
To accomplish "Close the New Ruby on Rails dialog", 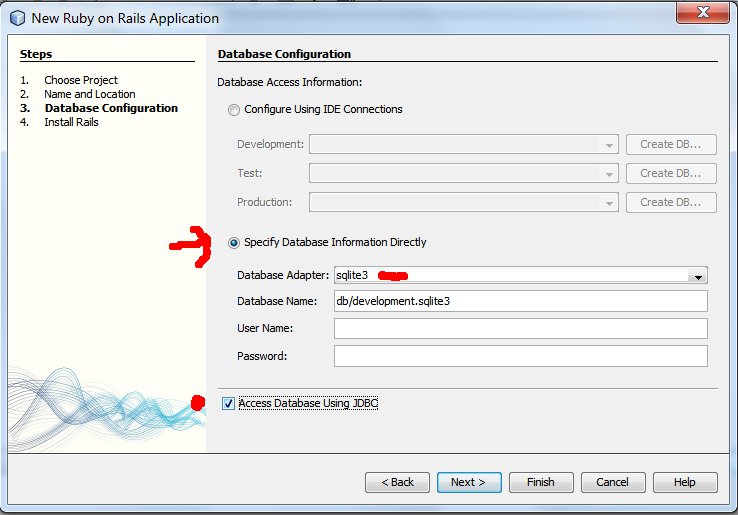I will pos(703,12).
